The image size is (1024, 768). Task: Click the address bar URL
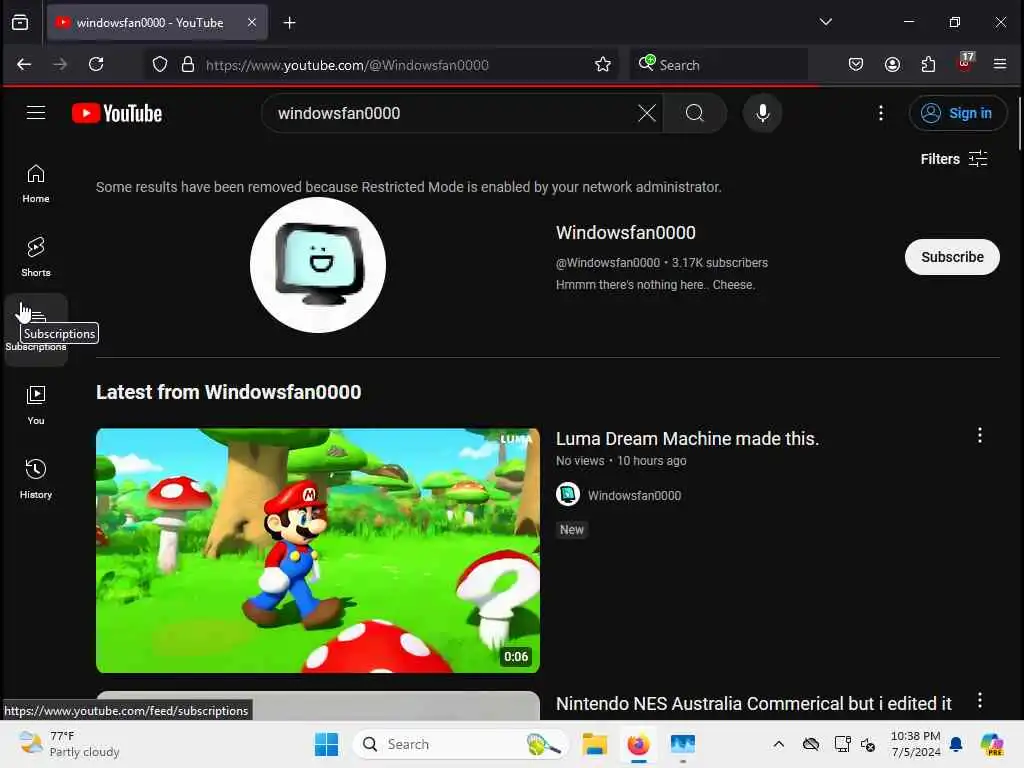tap(347, 65)
